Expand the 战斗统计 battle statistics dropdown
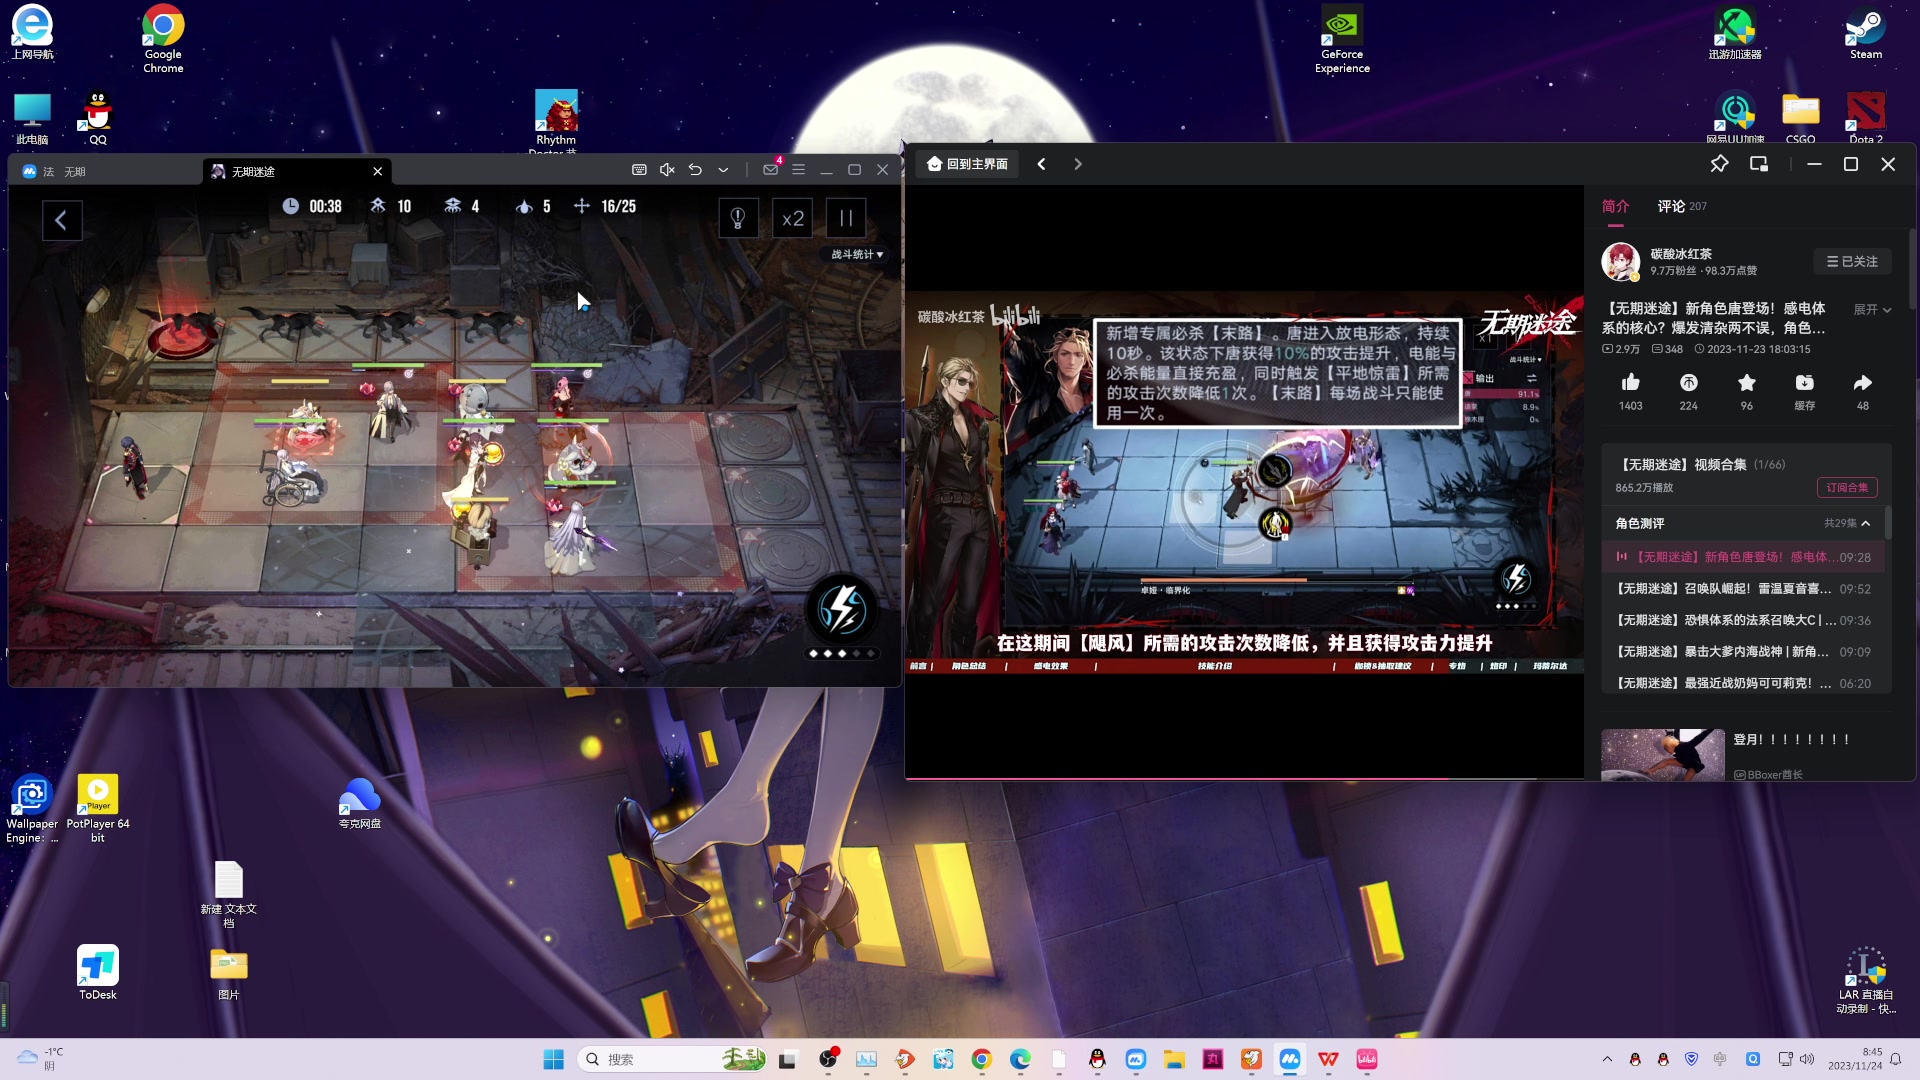Image resolution: width=1920 pixels, height=1080 pixels. (857, 254)
